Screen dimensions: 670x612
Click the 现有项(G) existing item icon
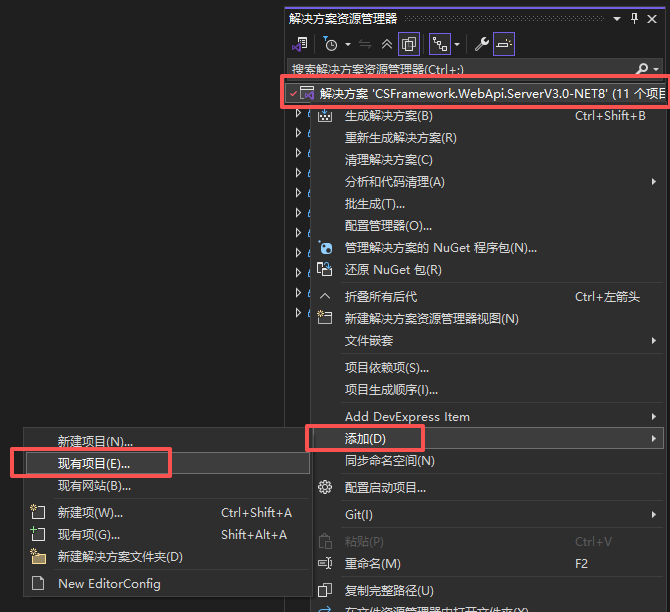point(38,534)
